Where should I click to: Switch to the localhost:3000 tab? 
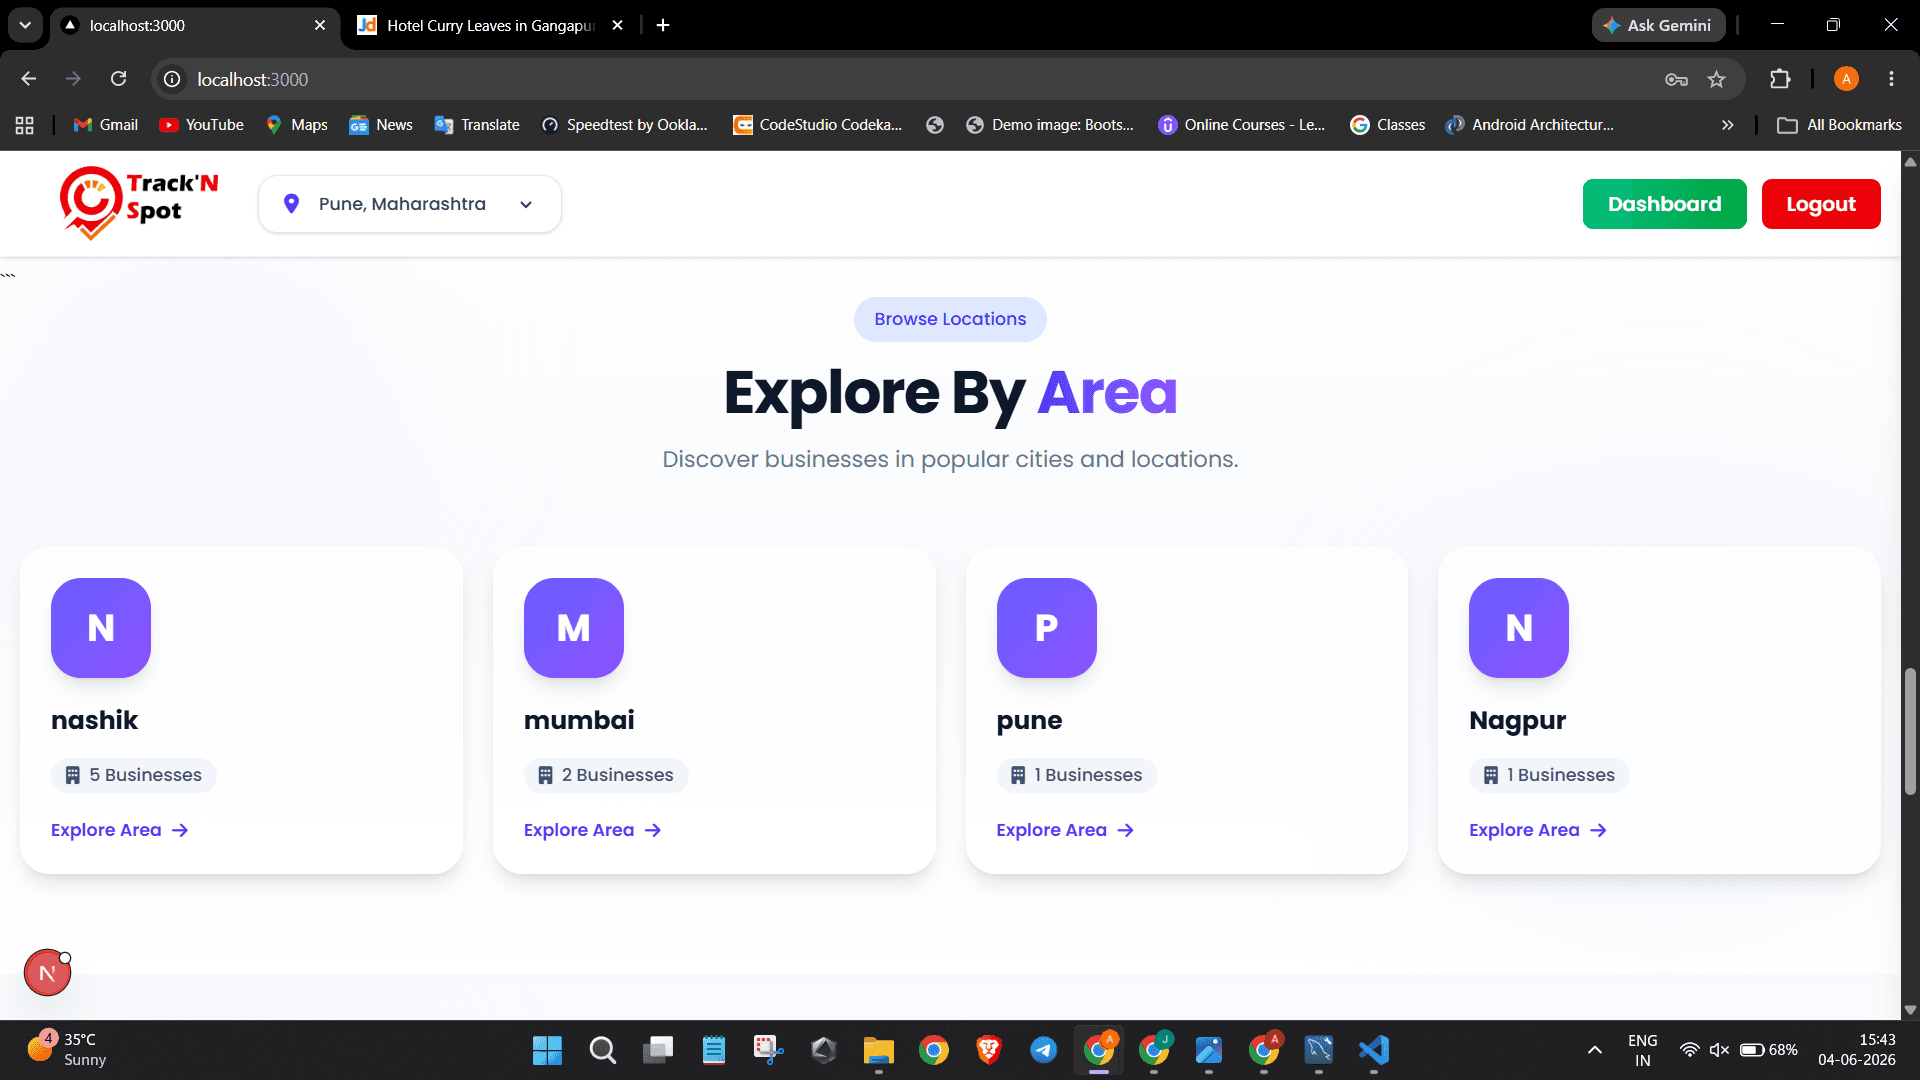[x=195, y=25]
